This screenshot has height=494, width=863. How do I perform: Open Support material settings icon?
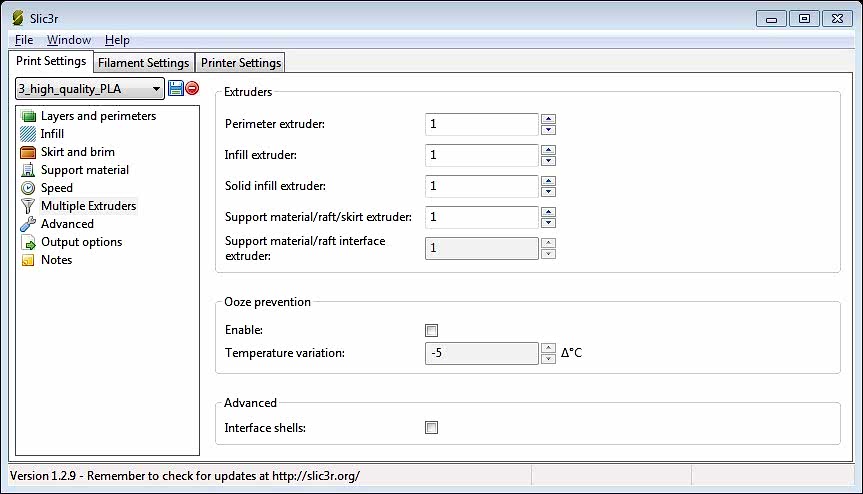28,170
